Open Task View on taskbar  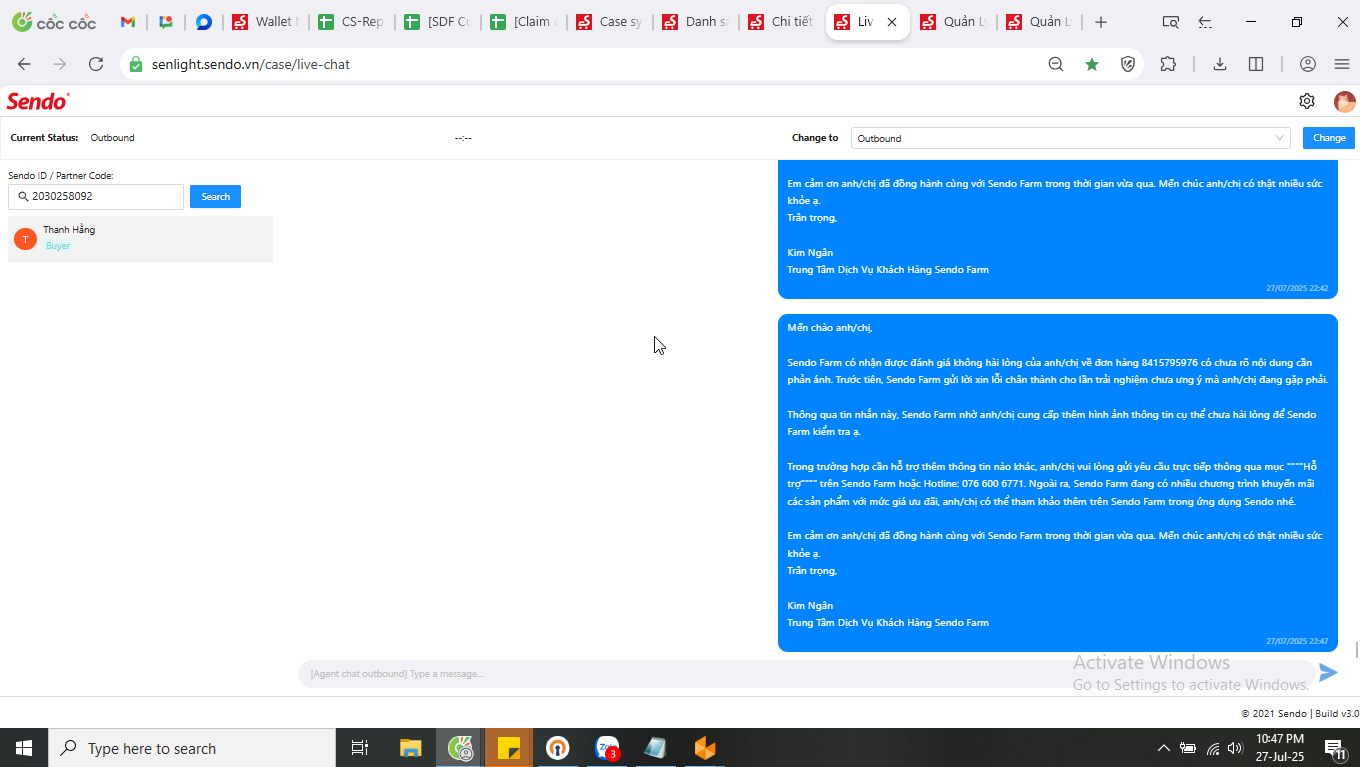[360, 748]
